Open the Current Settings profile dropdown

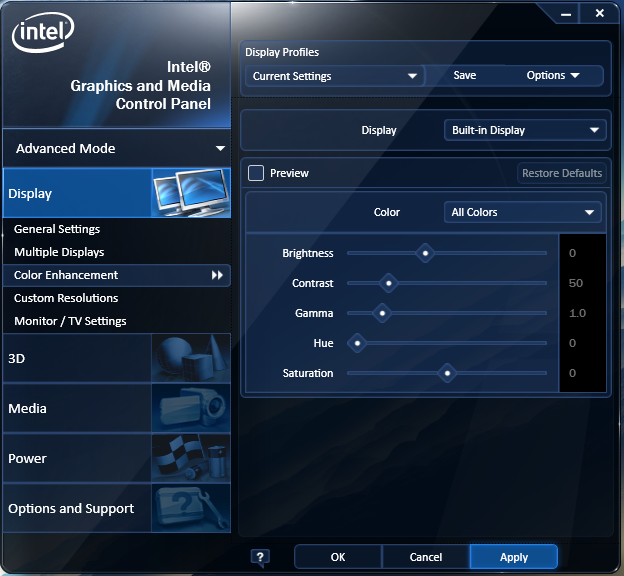tap(333, 76)
